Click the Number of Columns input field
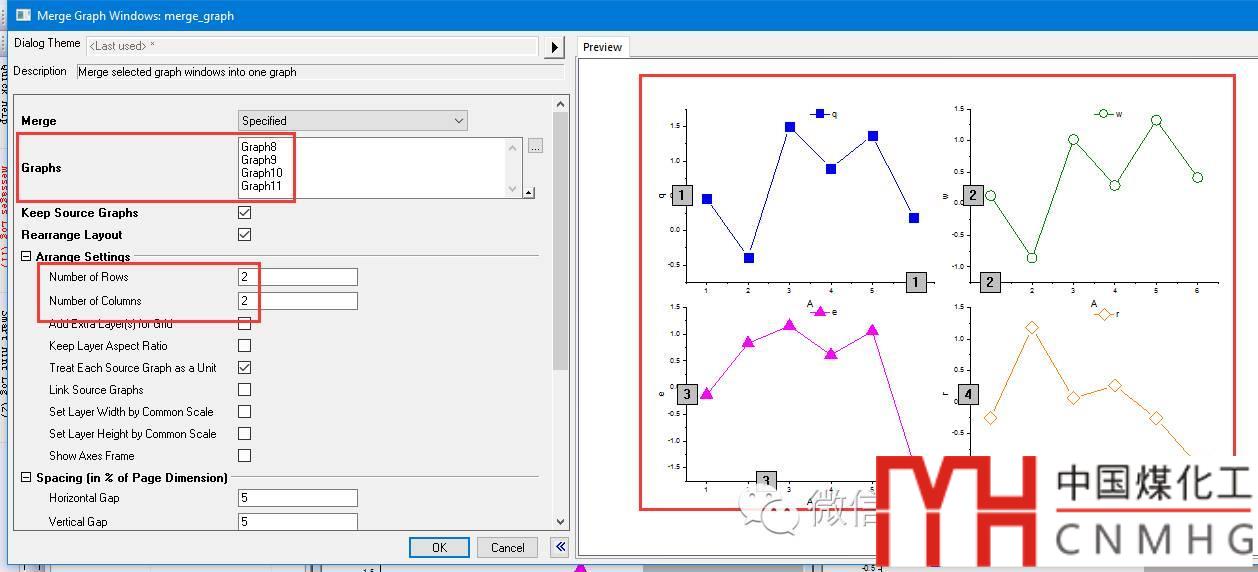 point(297,301)
